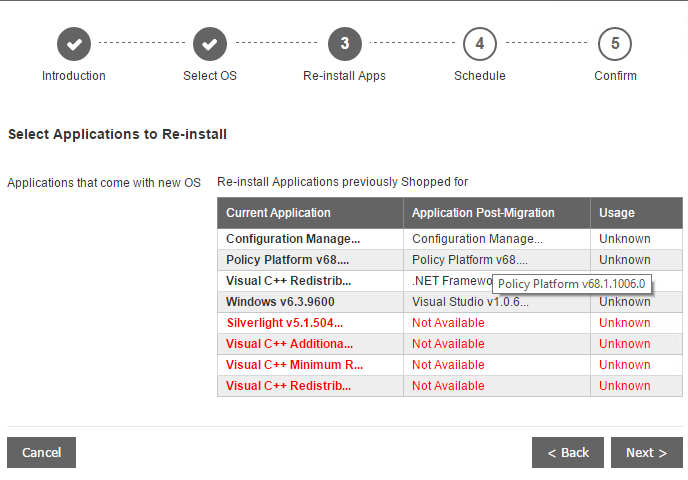Viewport: 688px width, 480px height.
Task: Sort by Current Application column header
Action: 278,213
